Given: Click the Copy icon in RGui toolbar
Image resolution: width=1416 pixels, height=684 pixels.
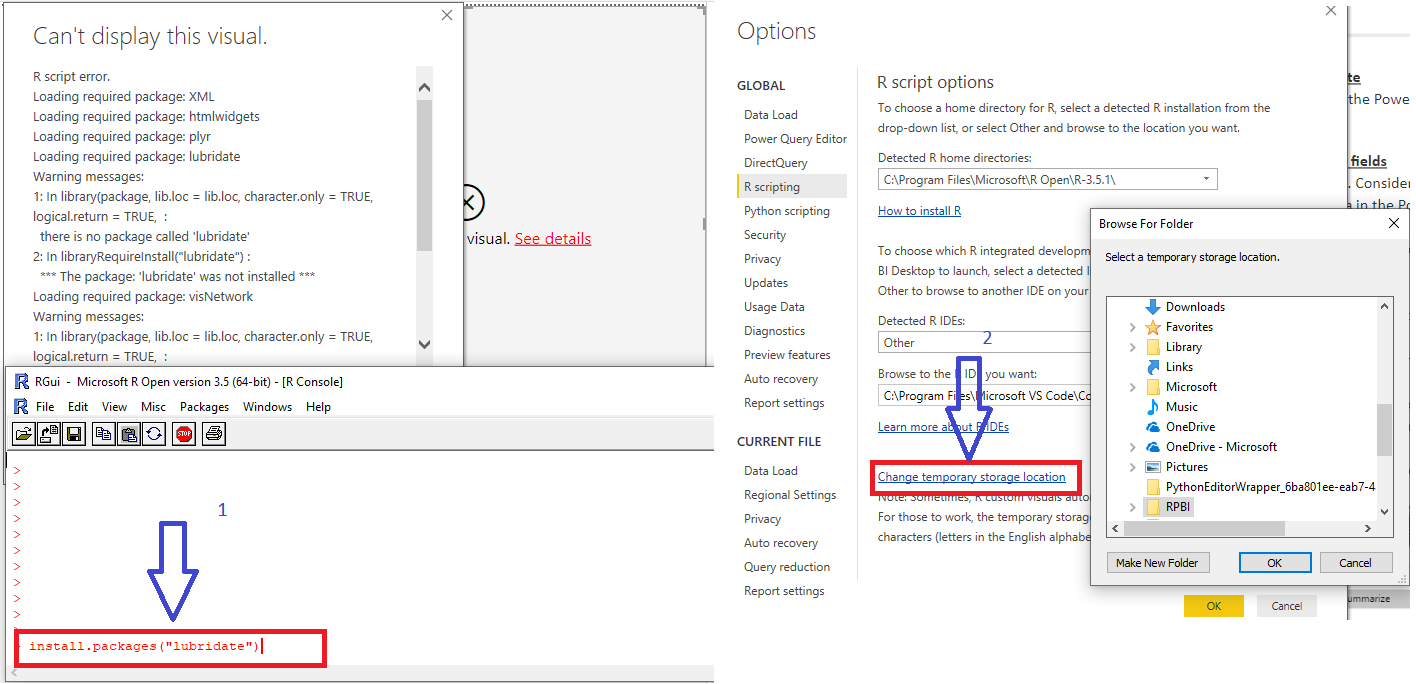Looking at the screenshot, I should [103, 433].
